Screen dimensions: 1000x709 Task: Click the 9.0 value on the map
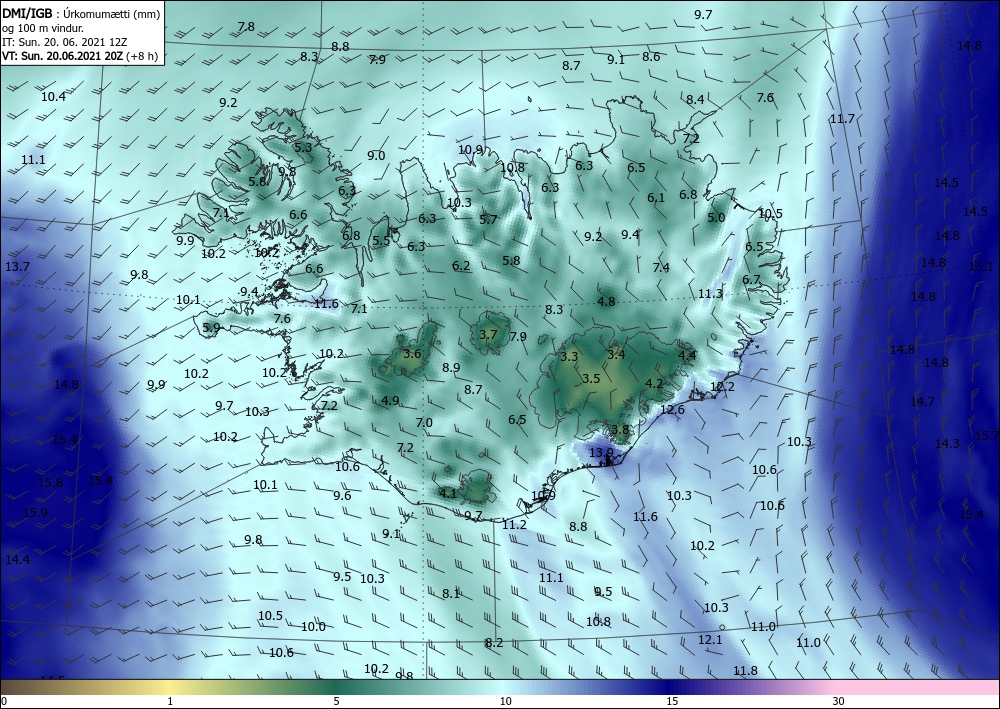pos(376,156)
